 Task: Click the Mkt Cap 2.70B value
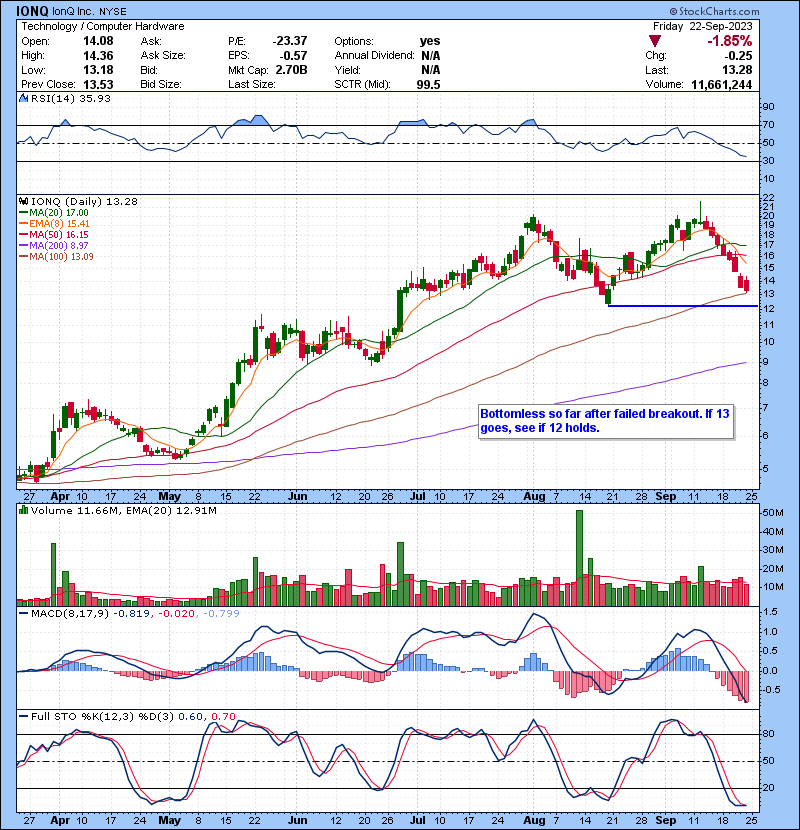[291, 70]
